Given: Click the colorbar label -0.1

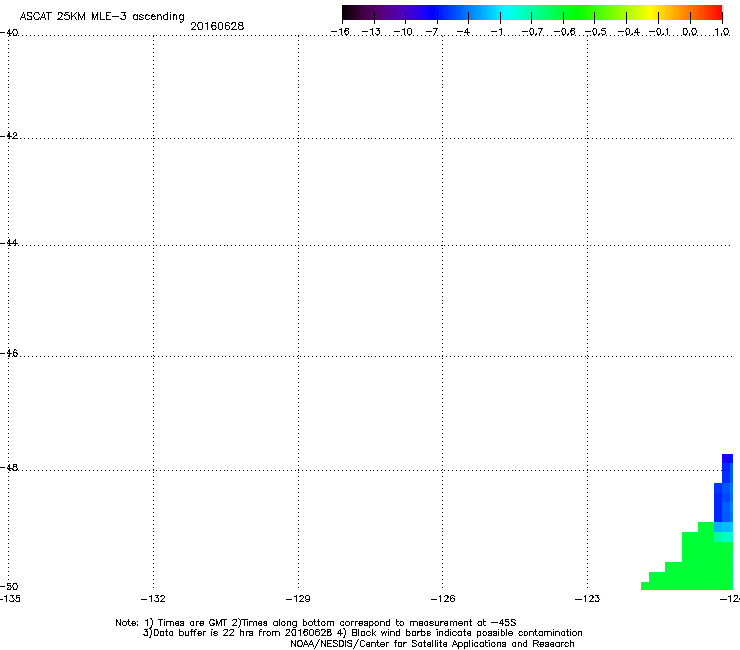Looking at the screenshot, I should [x=659, y=32].
